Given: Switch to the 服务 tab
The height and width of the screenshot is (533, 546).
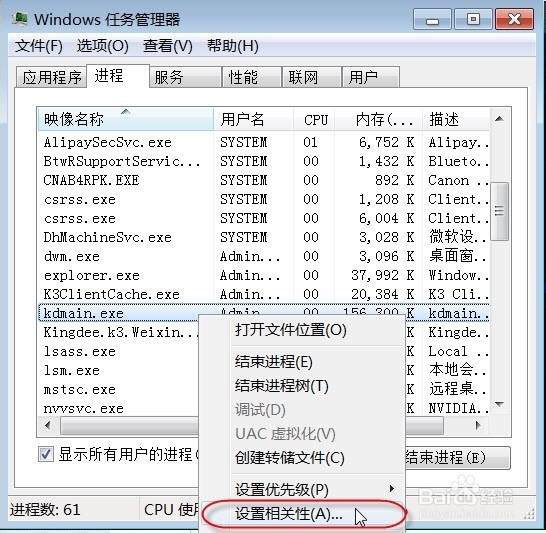Looking at the screenshot, I should click(186, 77).
